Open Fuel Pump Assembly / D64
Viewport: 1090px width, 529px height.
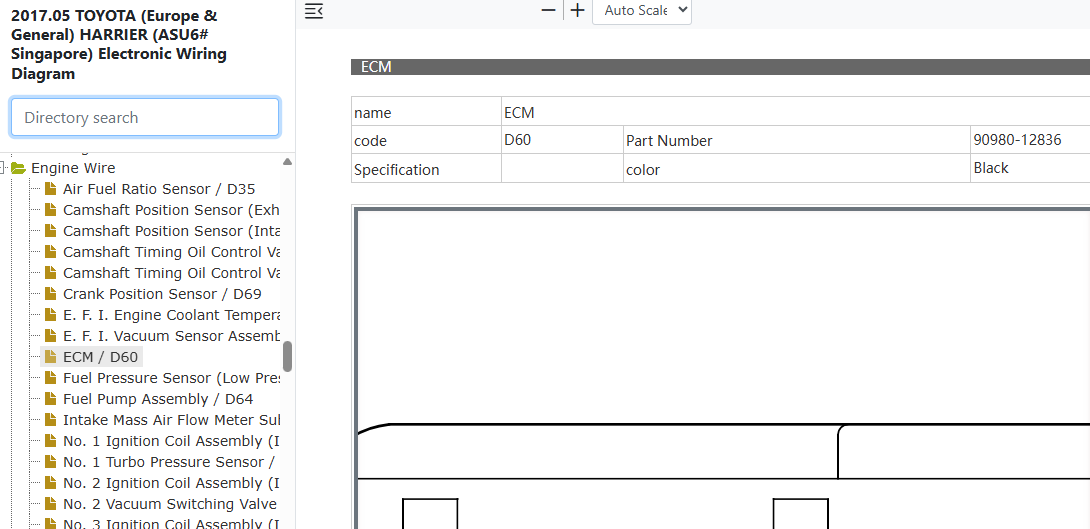(x=158, y=399)
